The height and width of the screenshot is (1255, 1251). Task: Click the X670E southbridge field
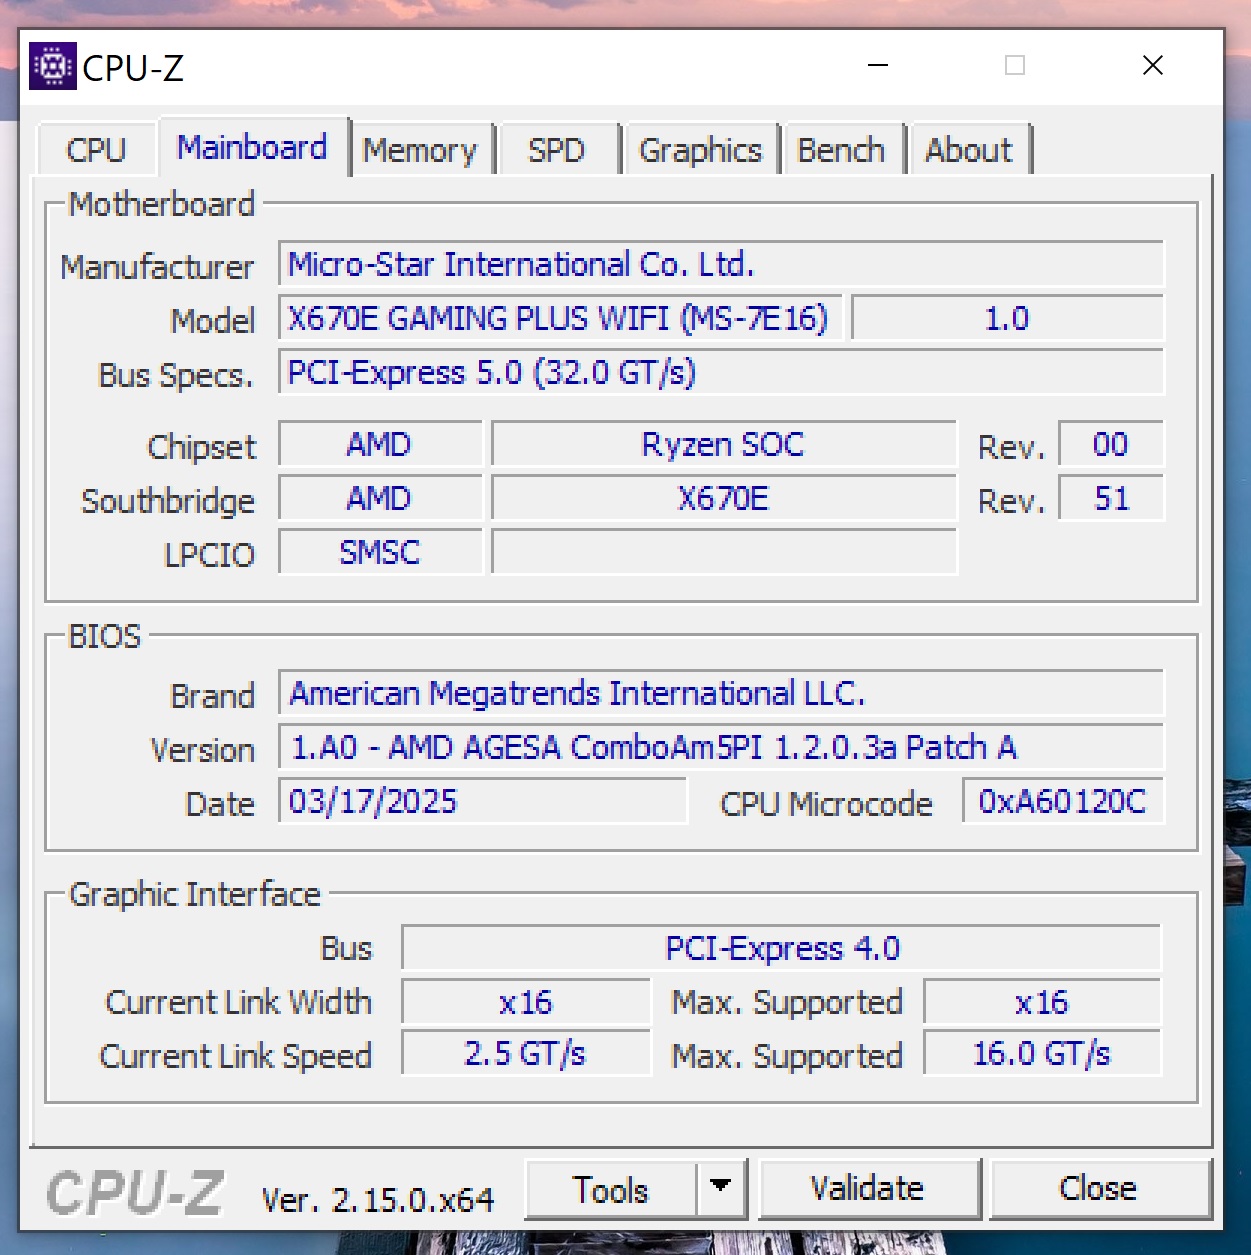click(723, 498)
